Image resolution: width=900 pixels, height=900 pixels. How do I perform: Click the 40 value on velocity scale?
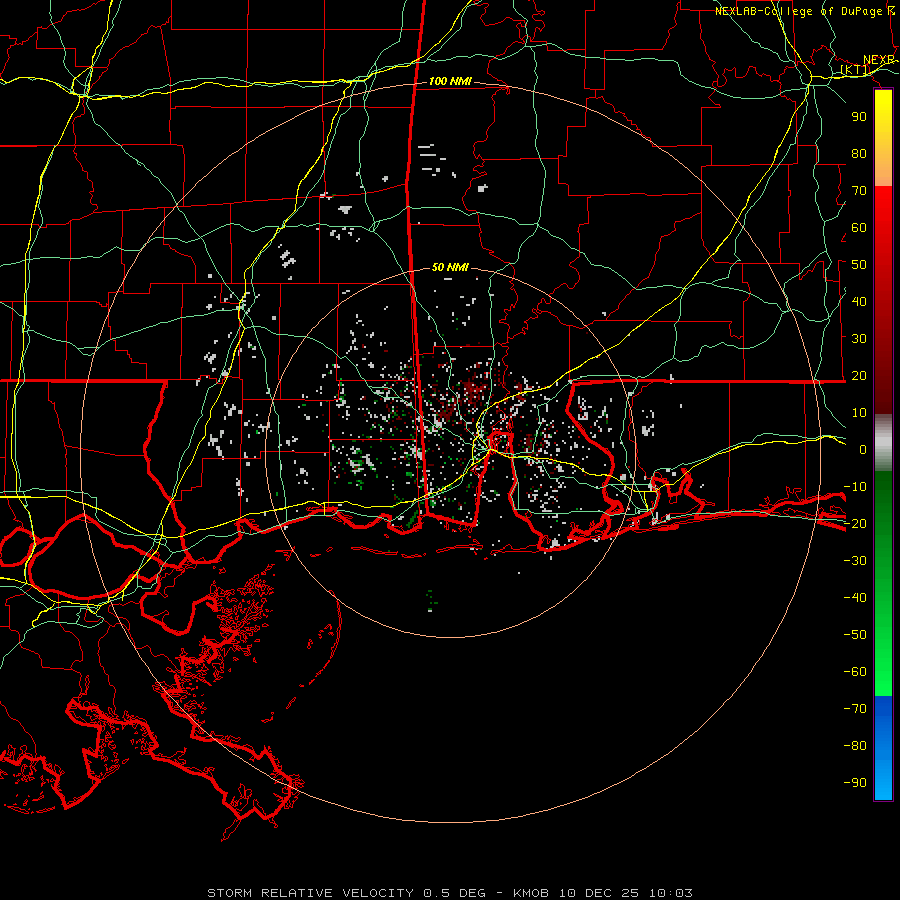click(859, 301)
